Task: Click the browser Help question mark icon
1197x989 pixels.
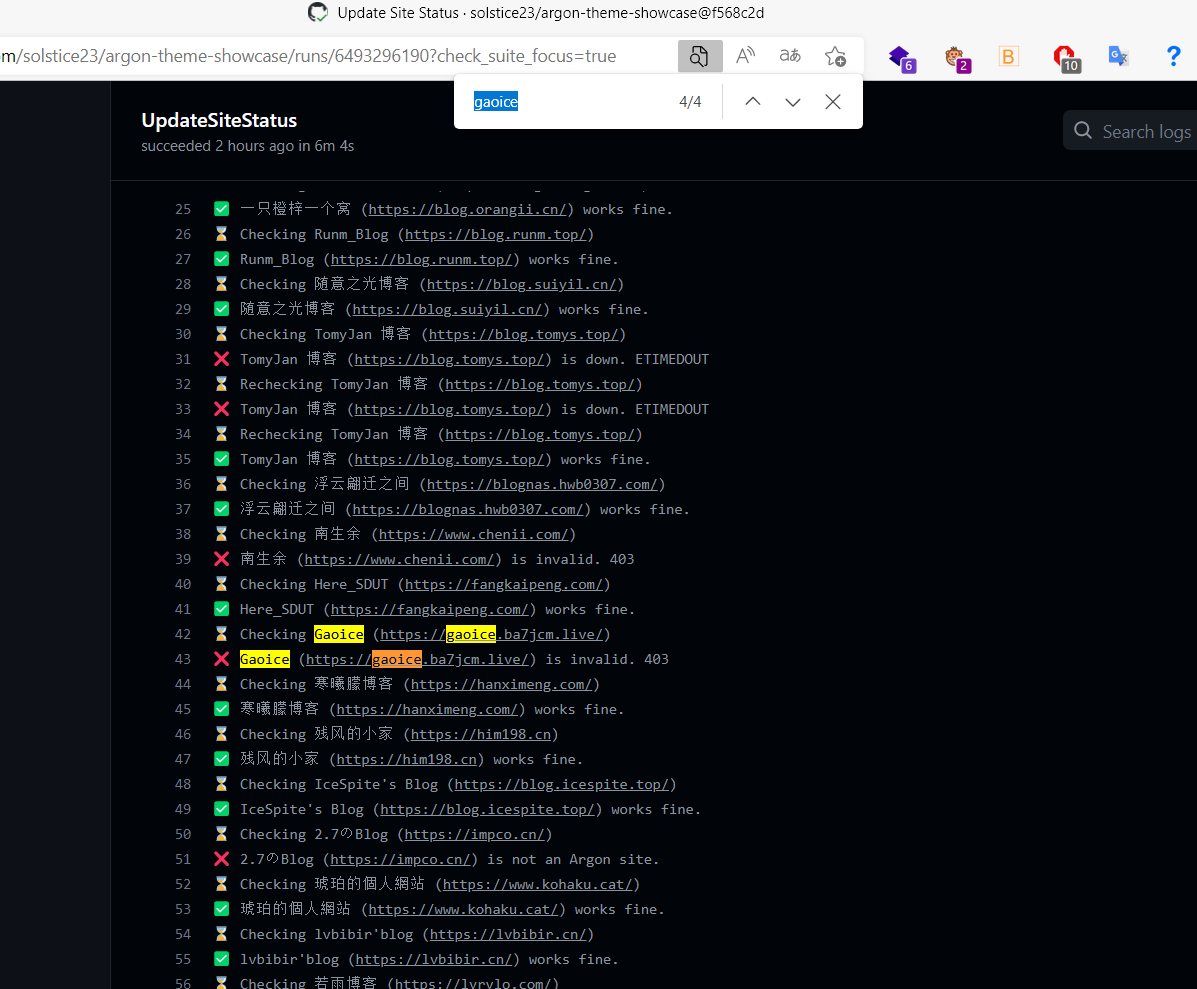Action: tap(1173, 56)
